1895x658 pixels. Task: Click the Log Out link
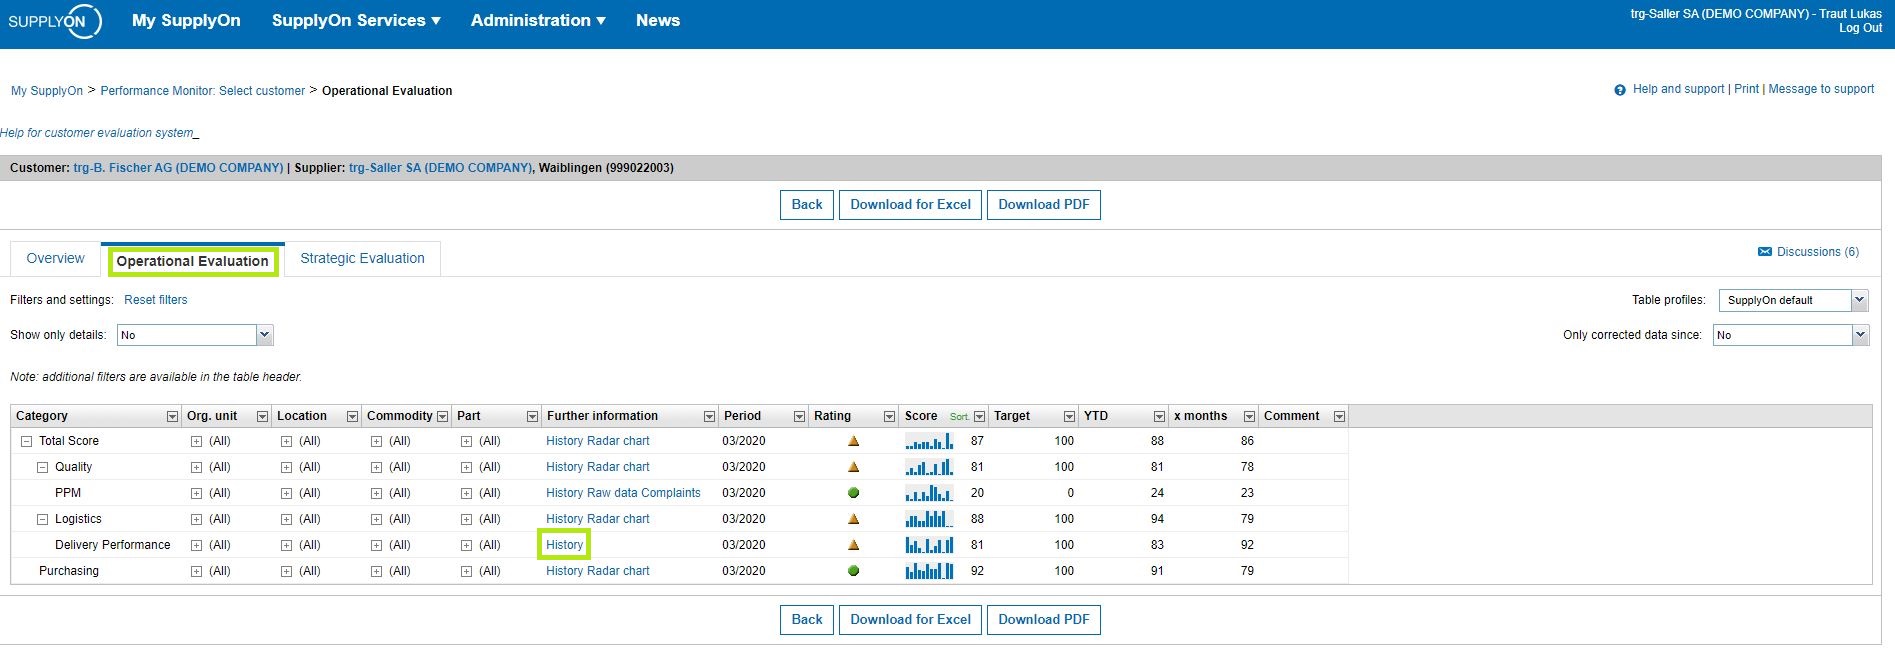[1860, 28]
